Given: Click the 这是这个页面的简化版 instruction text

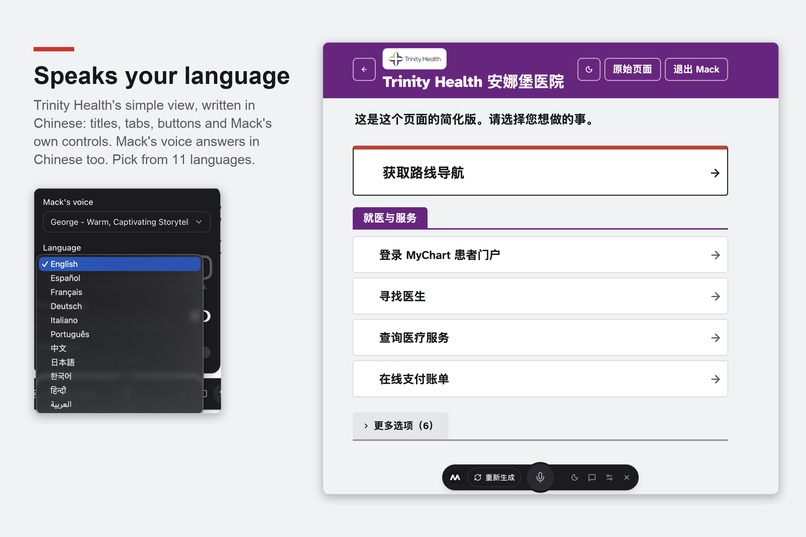Looking at the screenshot, I should point(474,120).
